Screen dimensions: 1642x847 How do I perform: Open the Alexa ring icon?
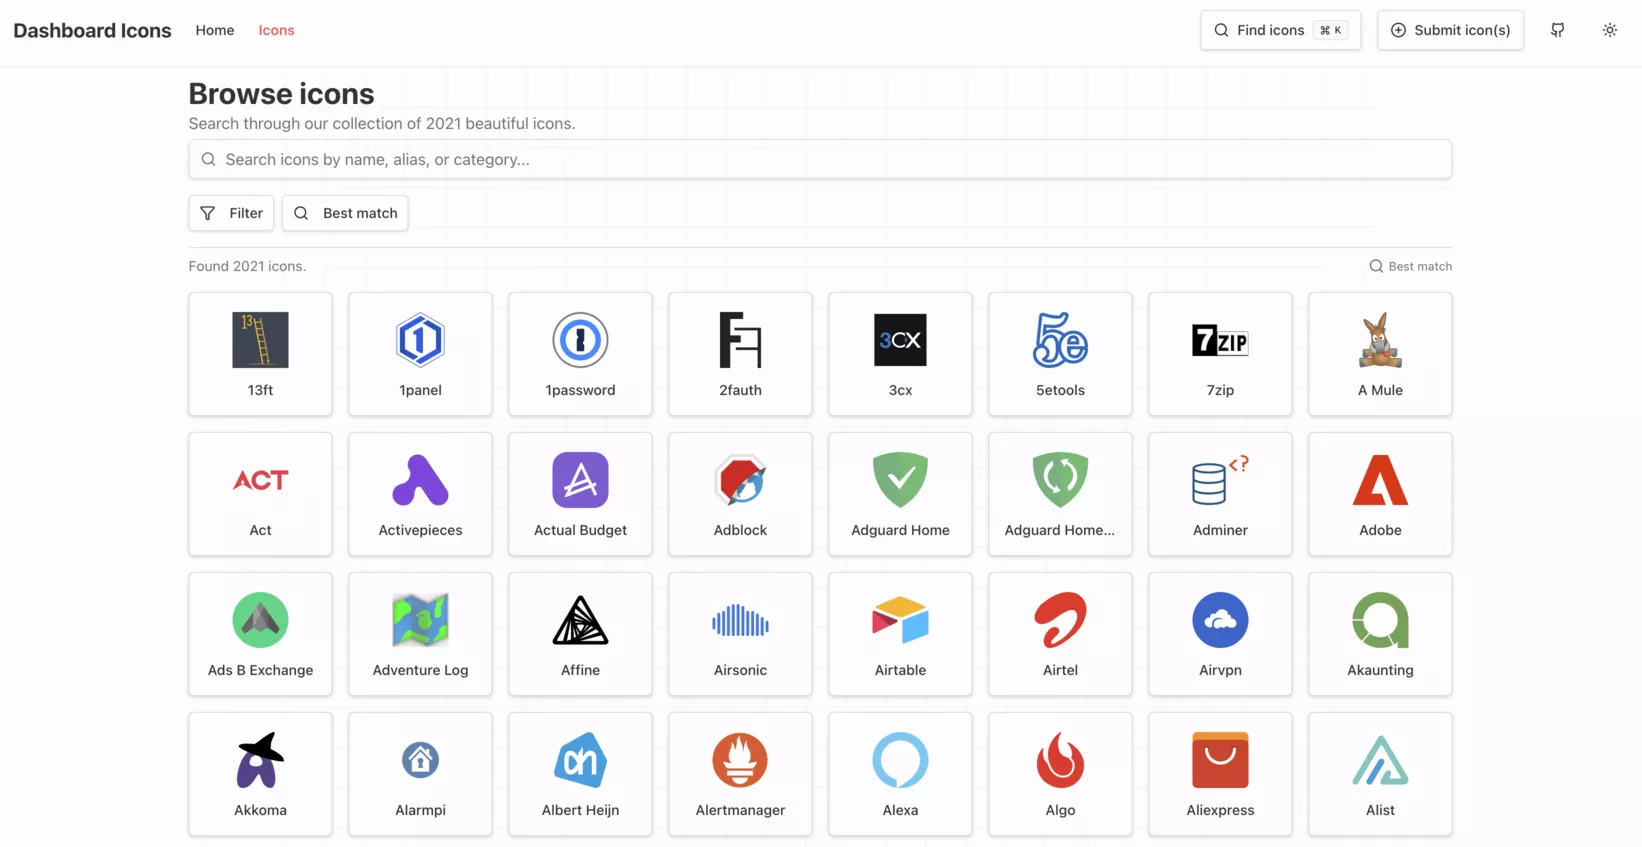click(x=900, y=774)
